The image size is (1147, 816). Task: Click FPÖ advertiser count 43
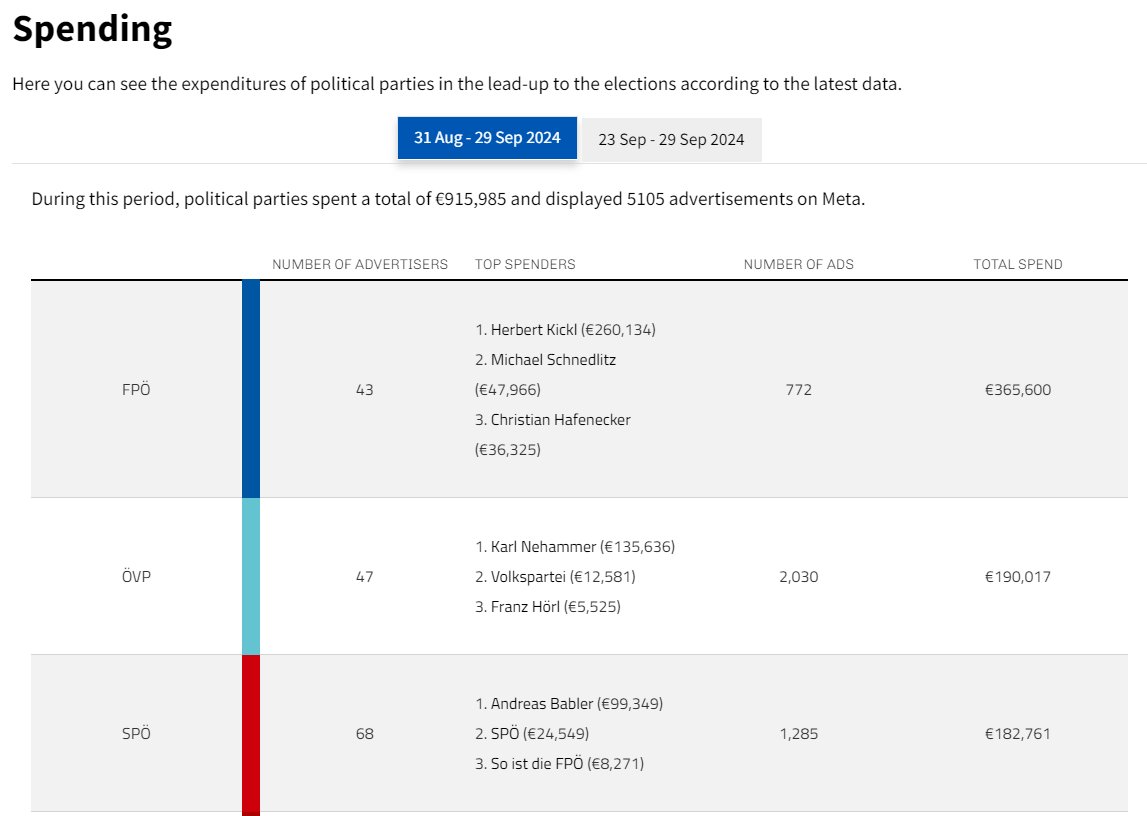364,390
